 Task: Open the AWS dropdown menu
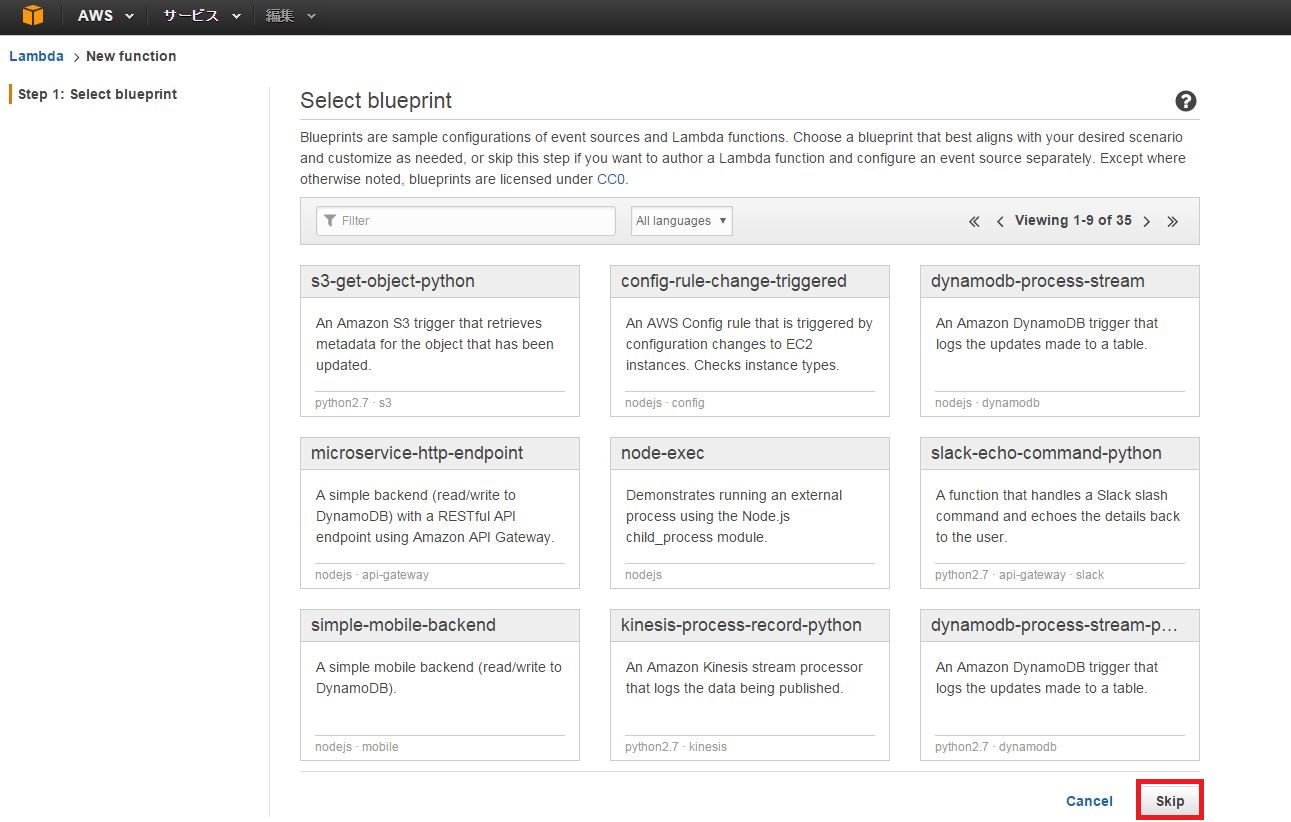[x=105, y=16]
